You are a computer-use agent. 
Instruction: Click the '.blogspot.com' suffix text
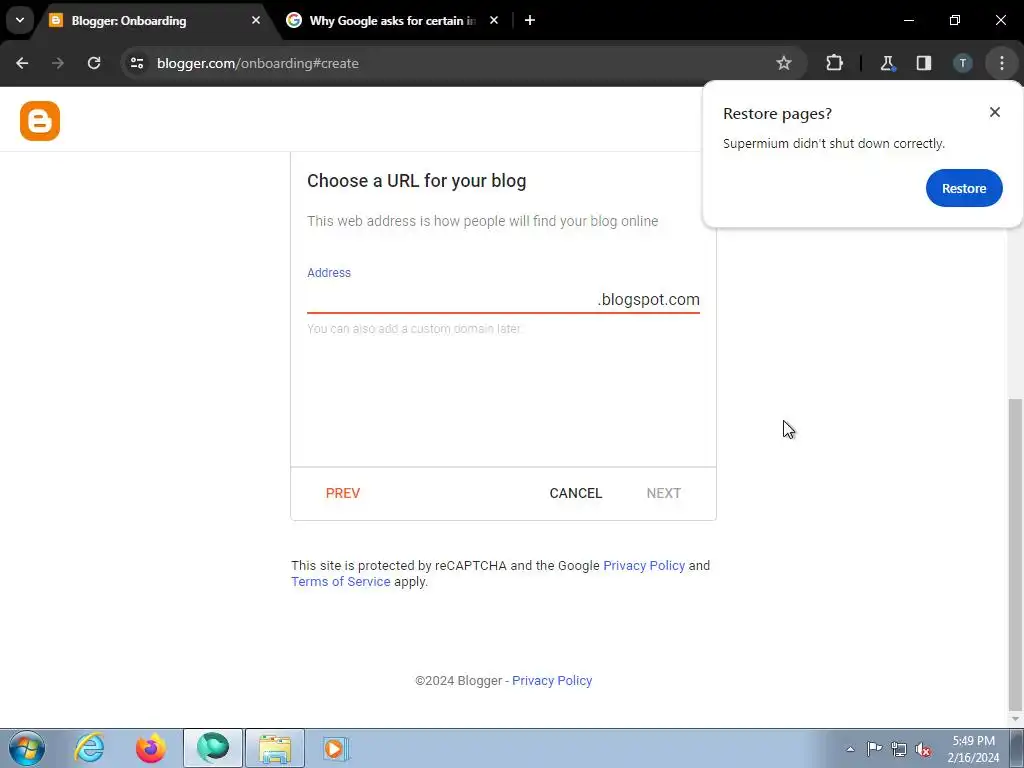648,299
